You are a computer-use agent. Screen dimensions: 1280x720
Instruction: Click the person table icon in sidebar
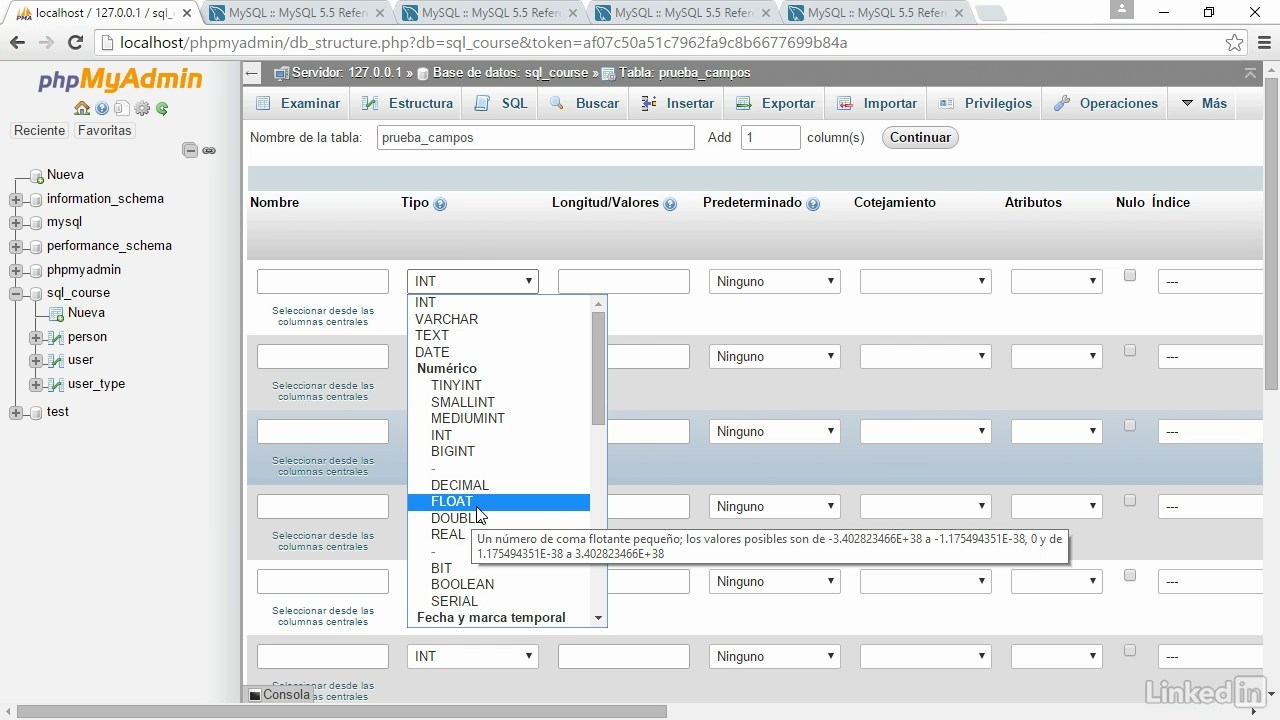click(x=56, y=337)
